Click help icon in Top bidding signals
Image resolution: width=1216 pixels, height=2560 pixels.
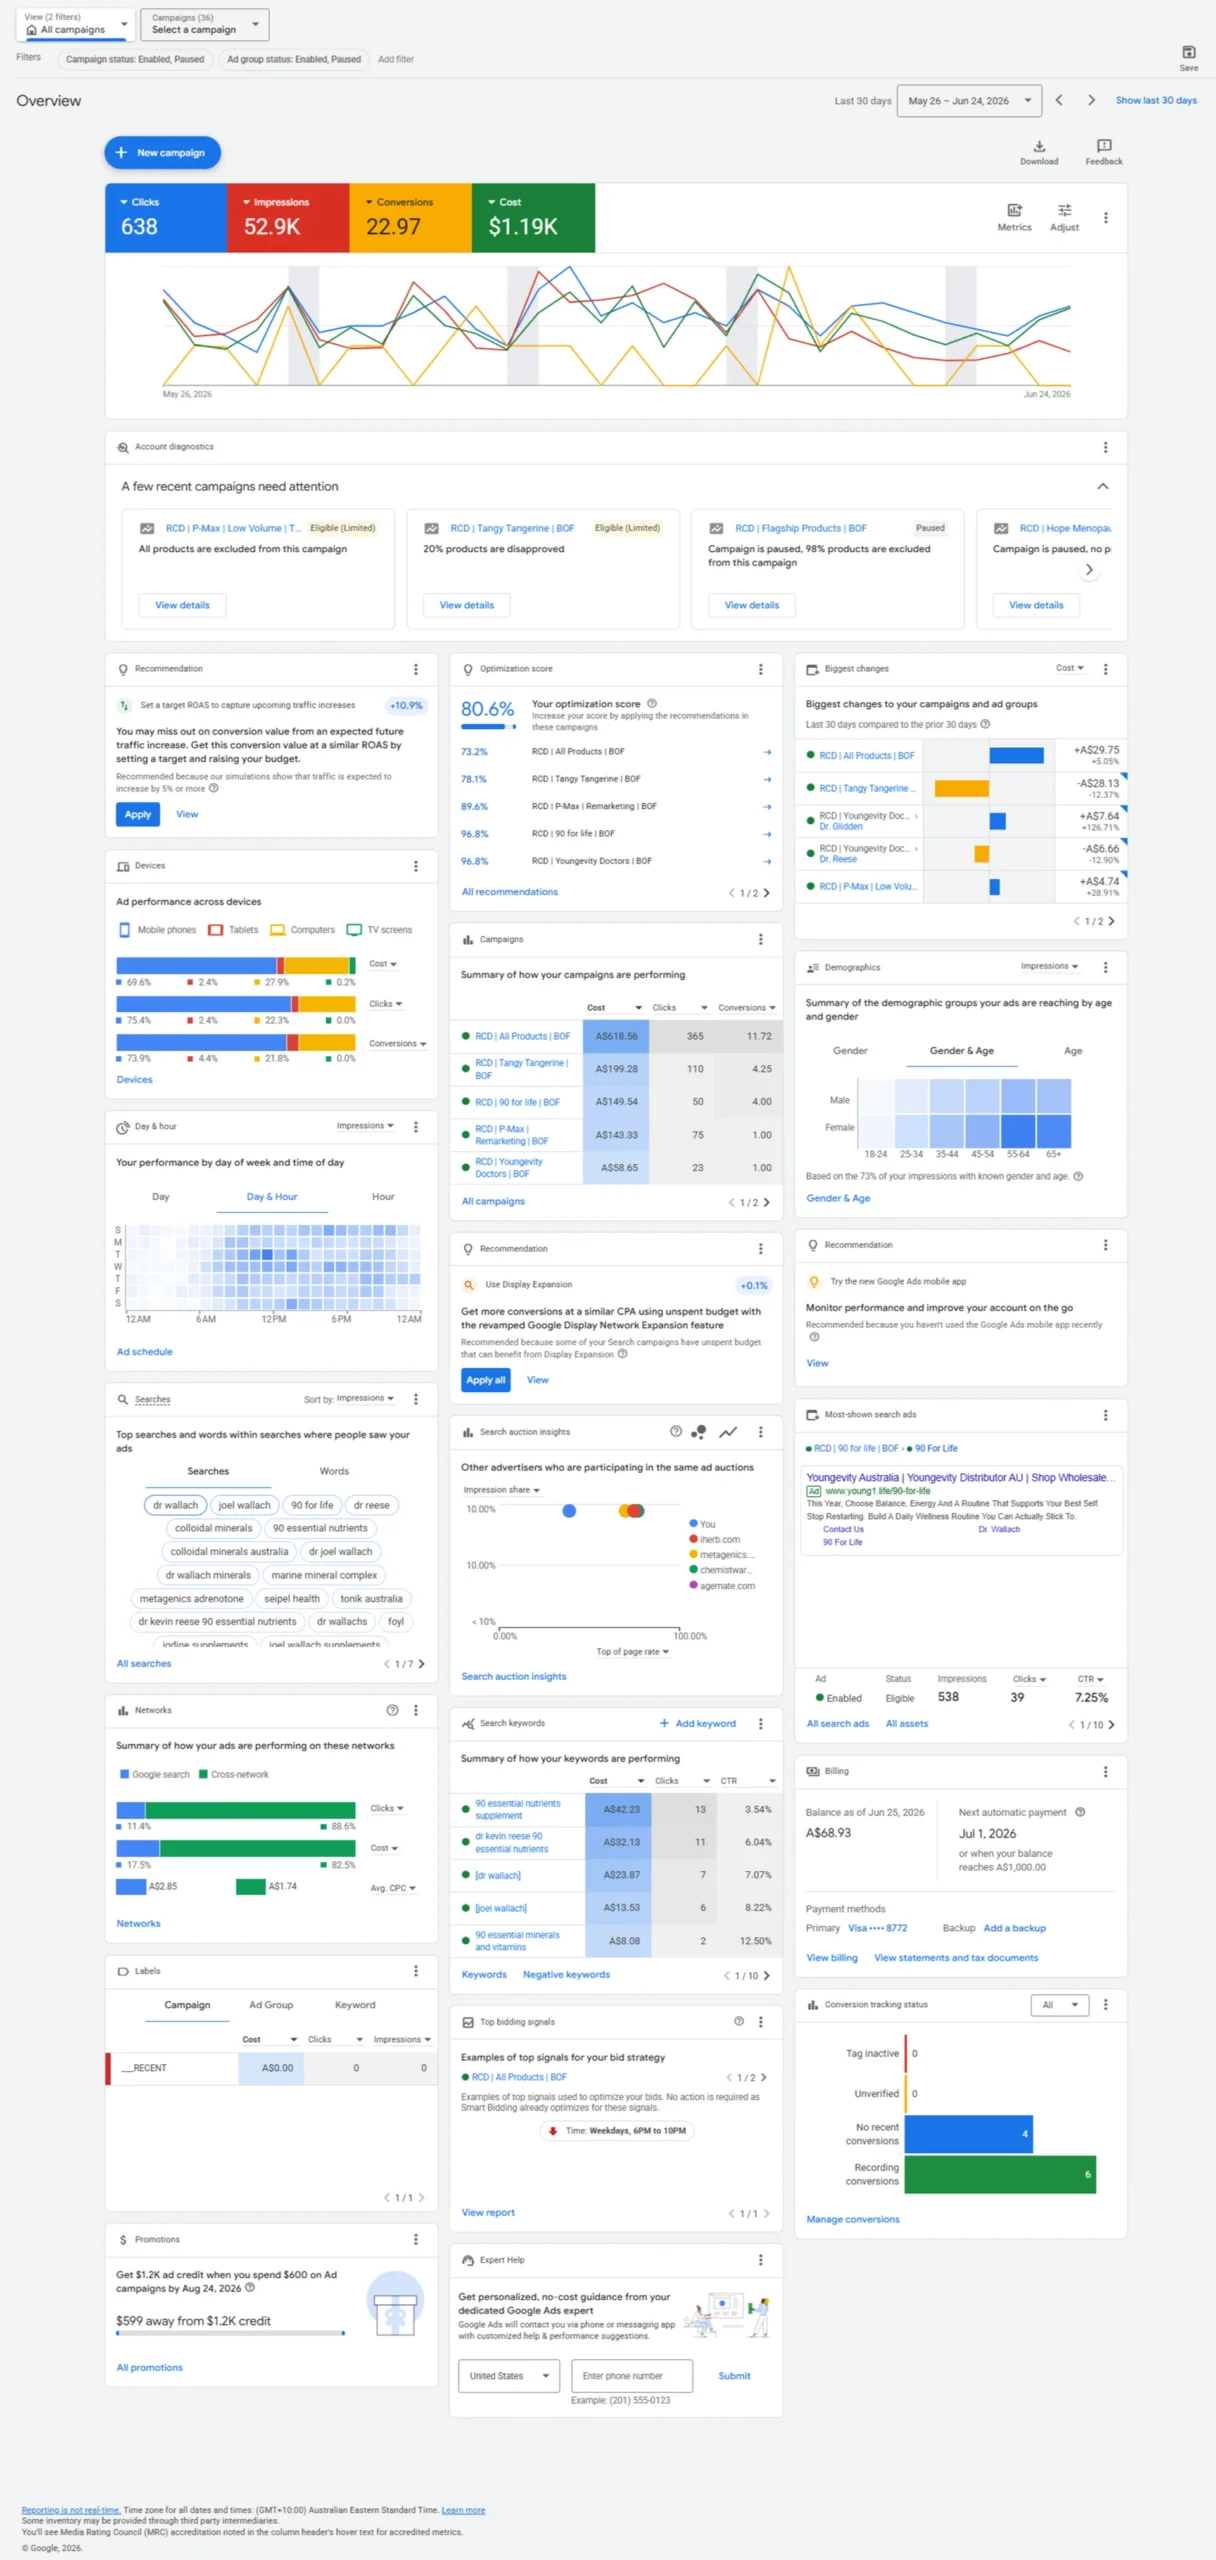tap(739, 2021)
